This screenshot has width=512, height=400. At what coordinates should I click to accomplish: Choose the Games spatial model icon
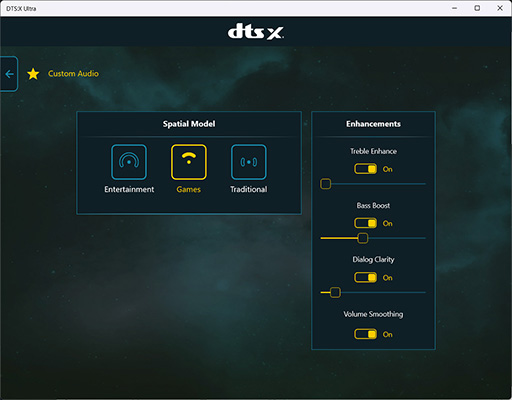pyautogui.click(x=189, y=162)
